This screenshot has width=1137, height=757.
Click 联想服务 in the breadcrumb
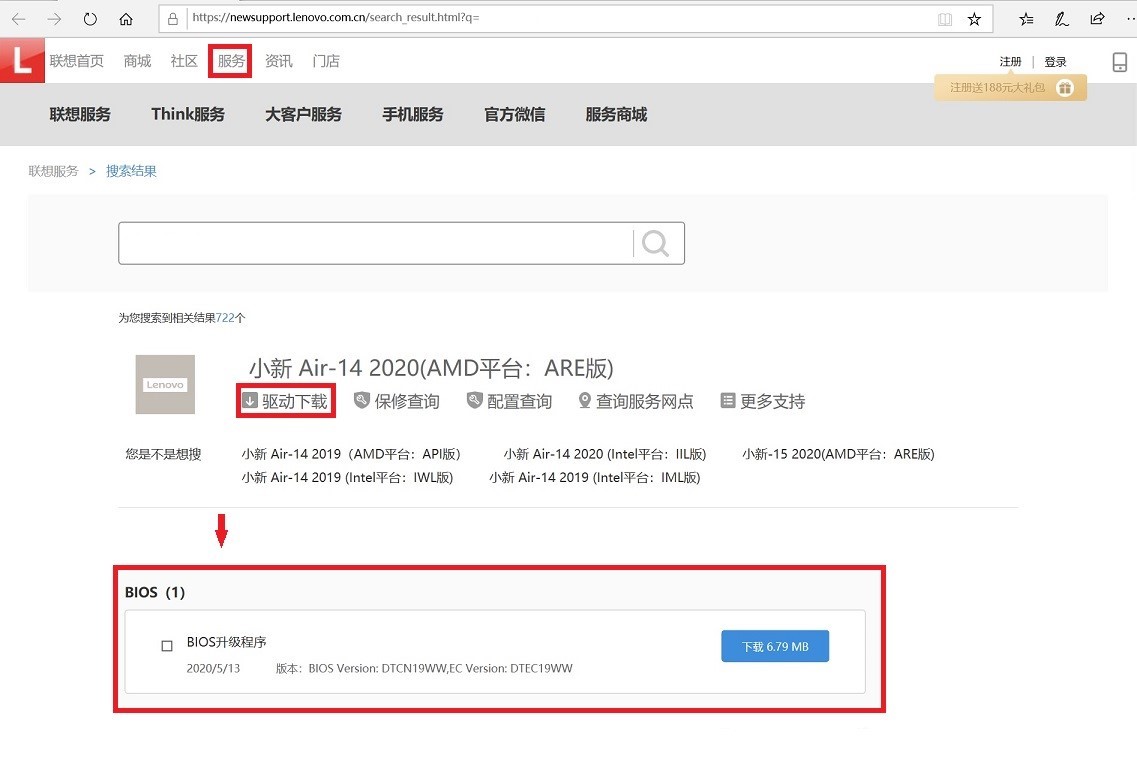[53, 171]
